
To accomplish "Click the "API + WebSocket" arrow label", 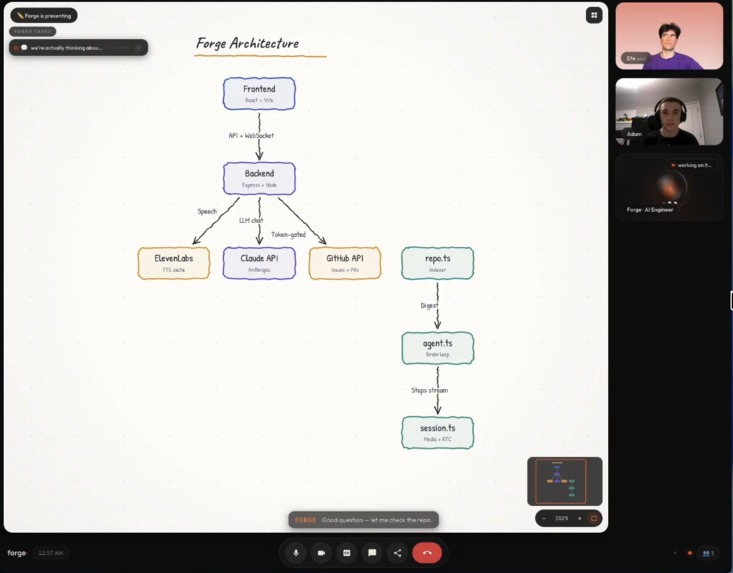I will [x=251, y=136].
